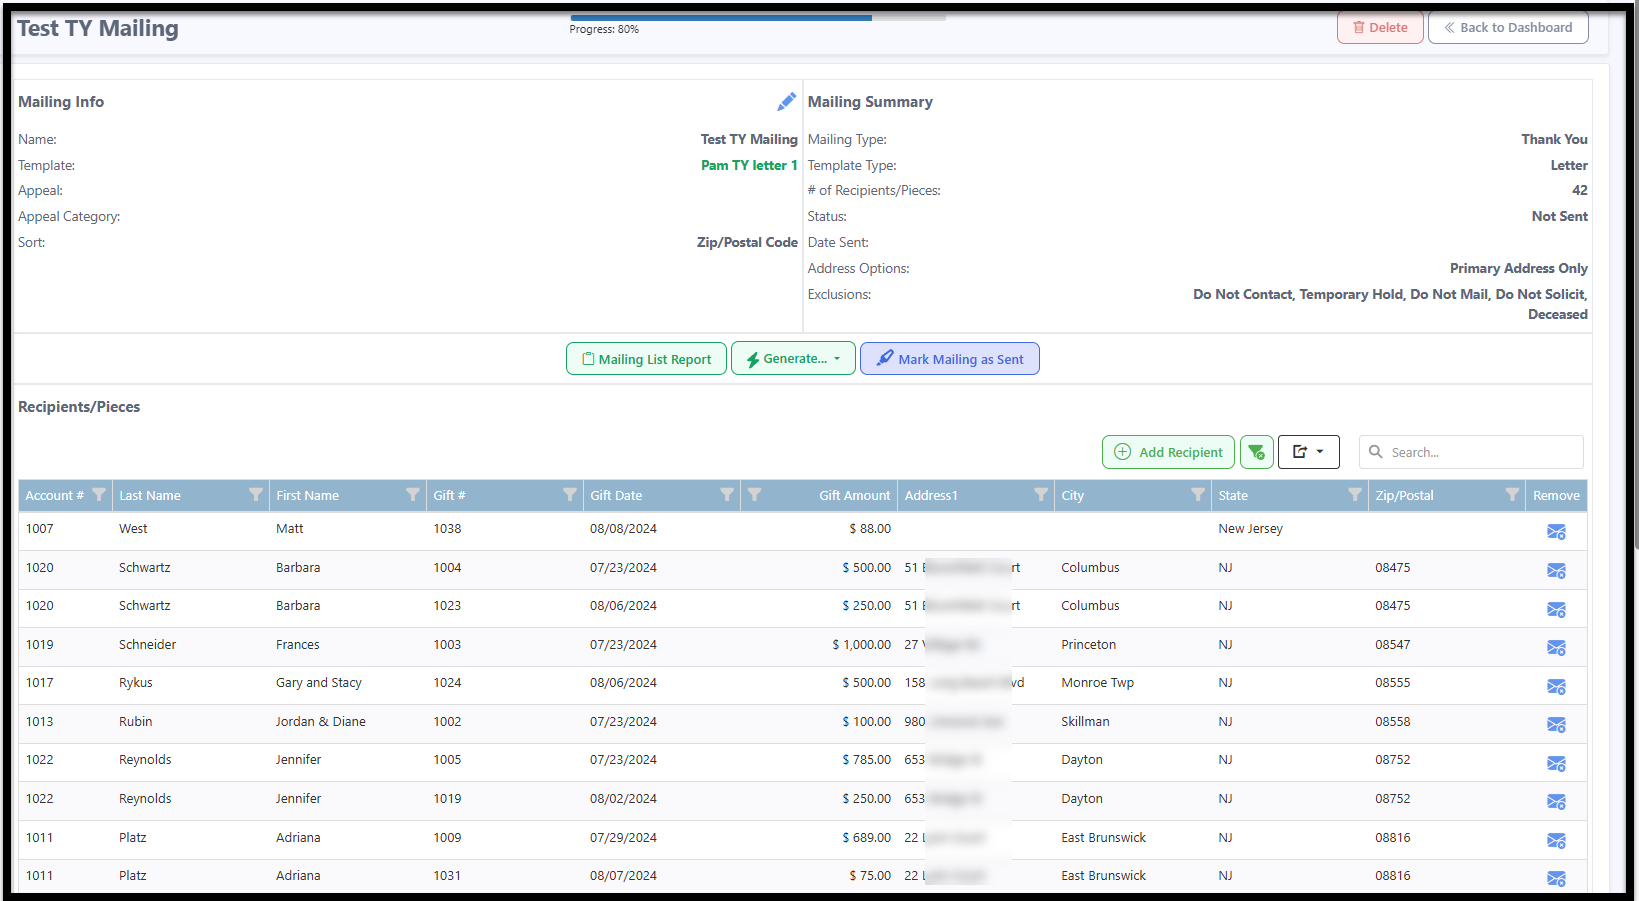Click the Princeton city cell
The width and height of the screenshot is (1639, 901).
tap(1088, 645)
